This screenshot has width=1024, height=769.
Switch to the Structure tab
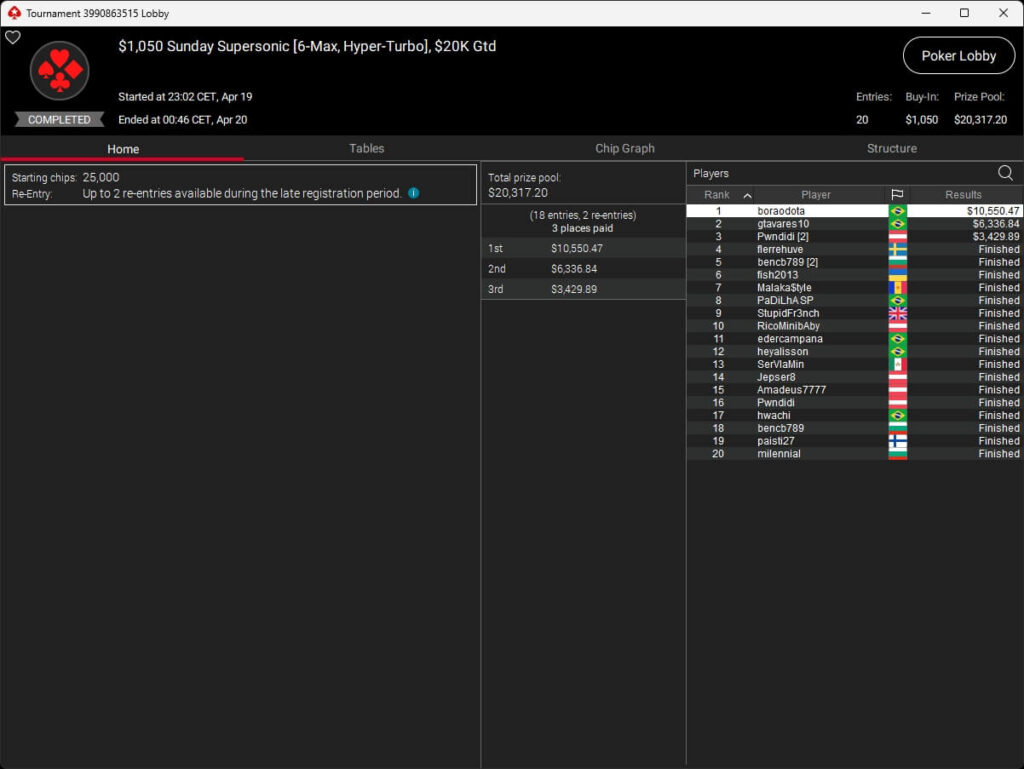(891, 148)
